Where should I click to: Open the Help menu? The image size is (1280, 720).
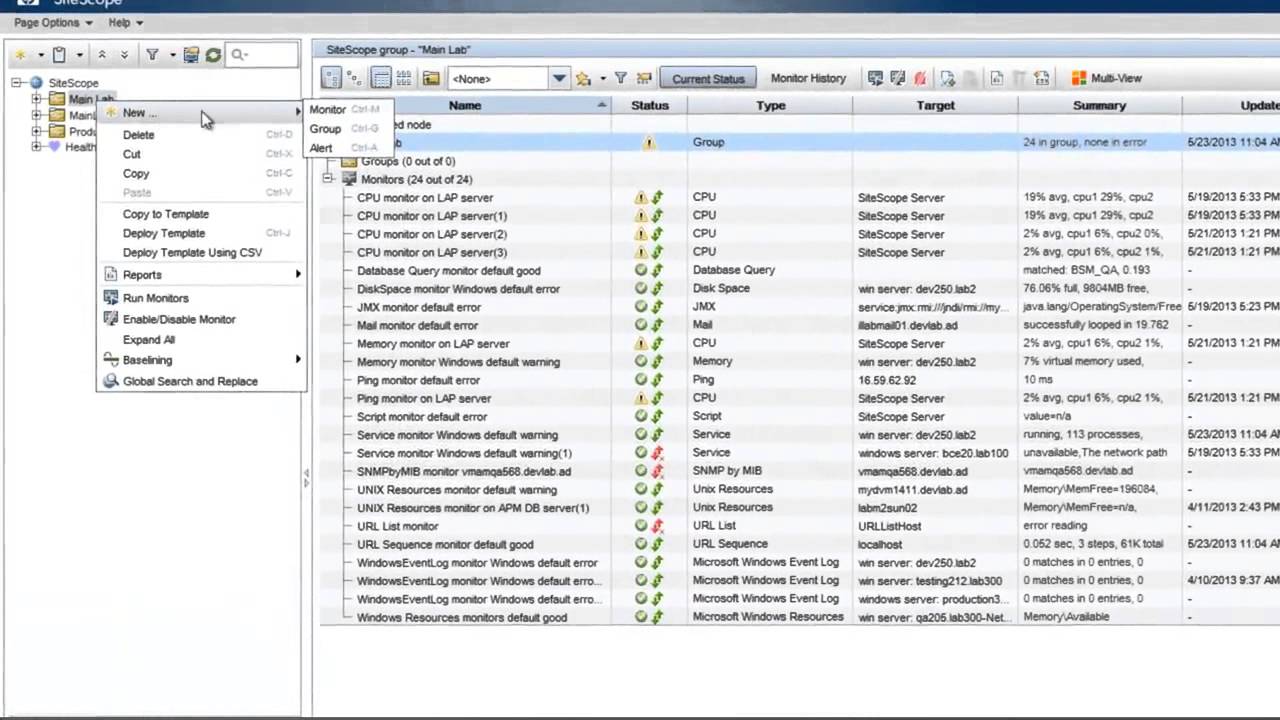(x=125, y=22)
